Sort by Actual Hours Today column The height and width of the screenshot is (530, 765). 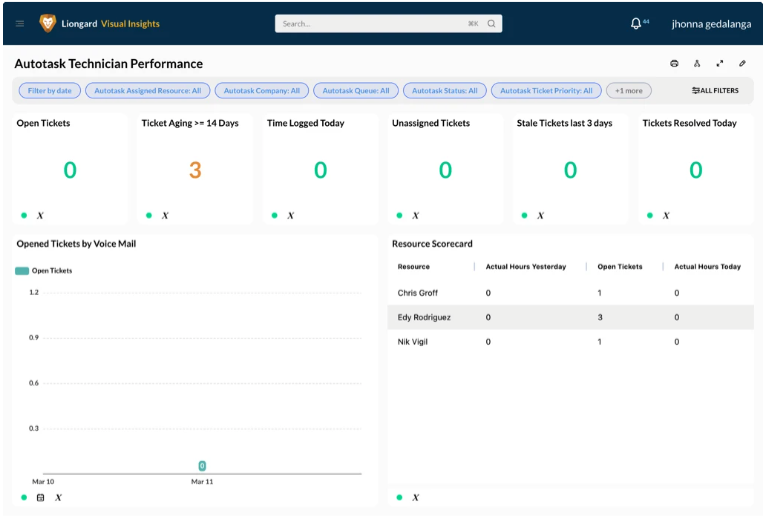[707, 266]
